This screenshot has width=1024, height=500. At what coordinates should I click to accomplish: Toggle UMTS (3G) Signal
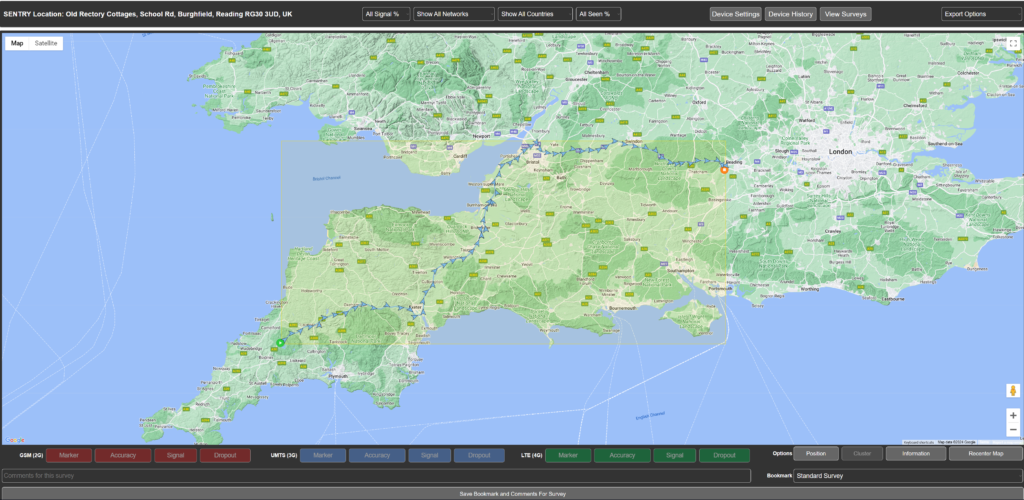430,455
